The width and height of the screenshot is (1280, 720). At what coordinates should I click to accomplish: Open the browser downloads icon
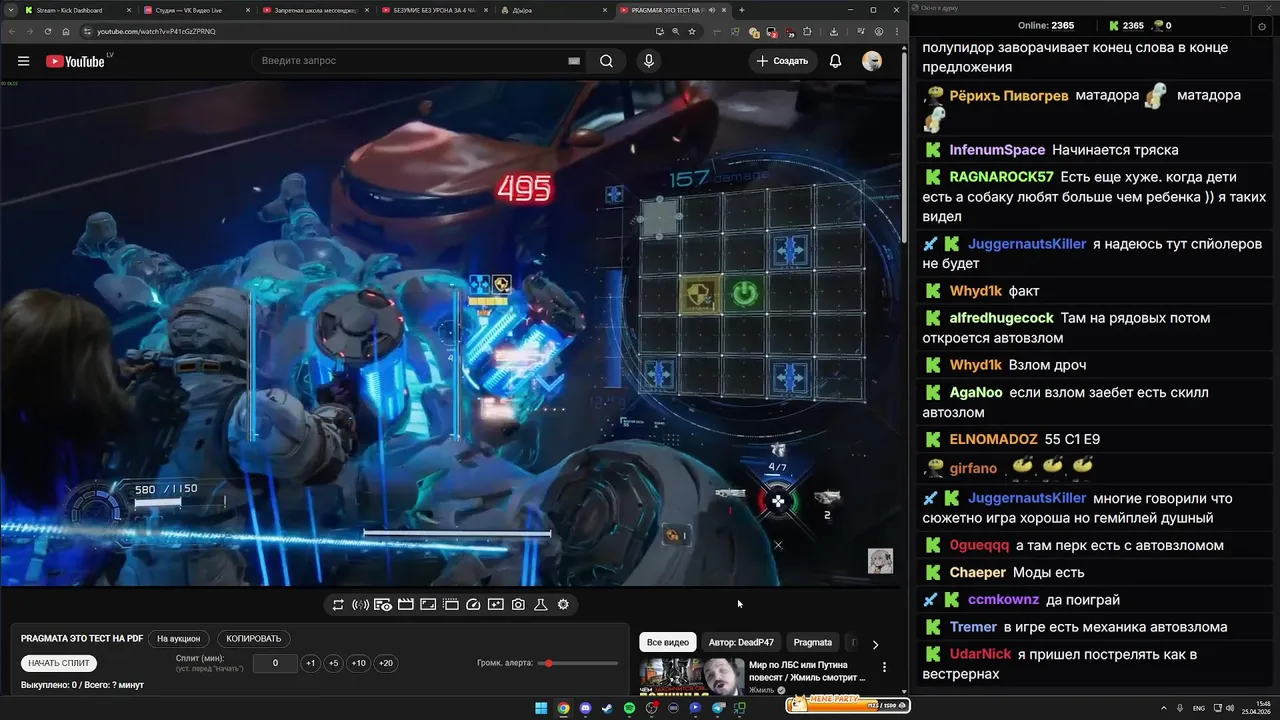click(834, 31)
